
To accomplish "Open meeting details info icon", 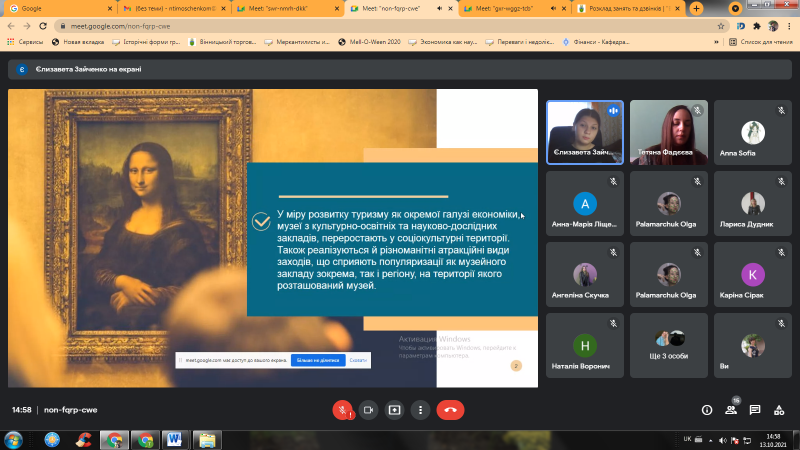I will pos(707,410).
